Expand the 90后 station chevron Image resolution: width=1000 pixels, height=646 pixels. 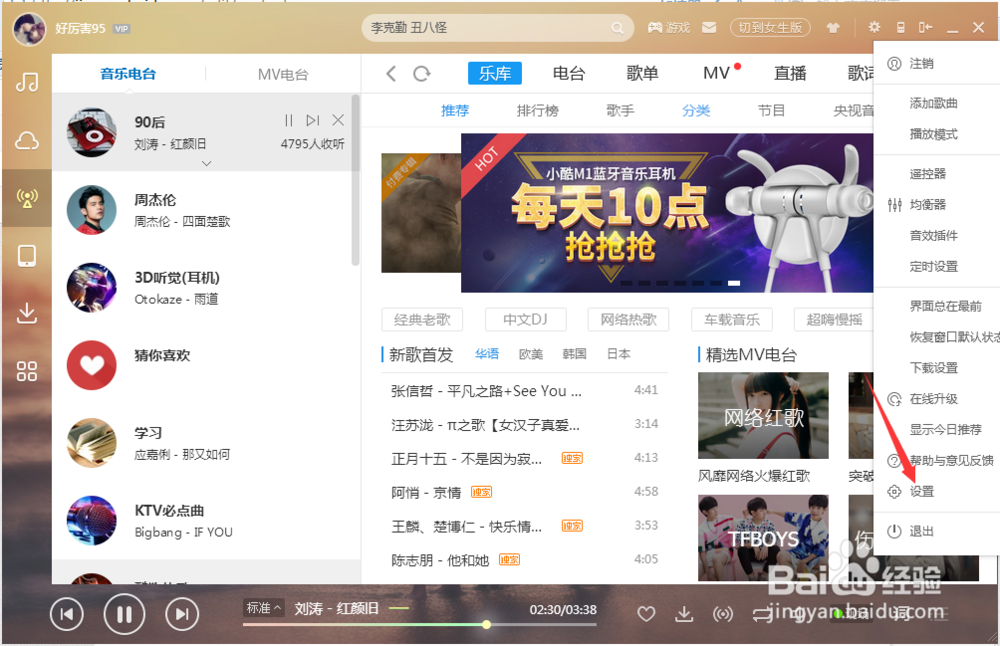206,164
